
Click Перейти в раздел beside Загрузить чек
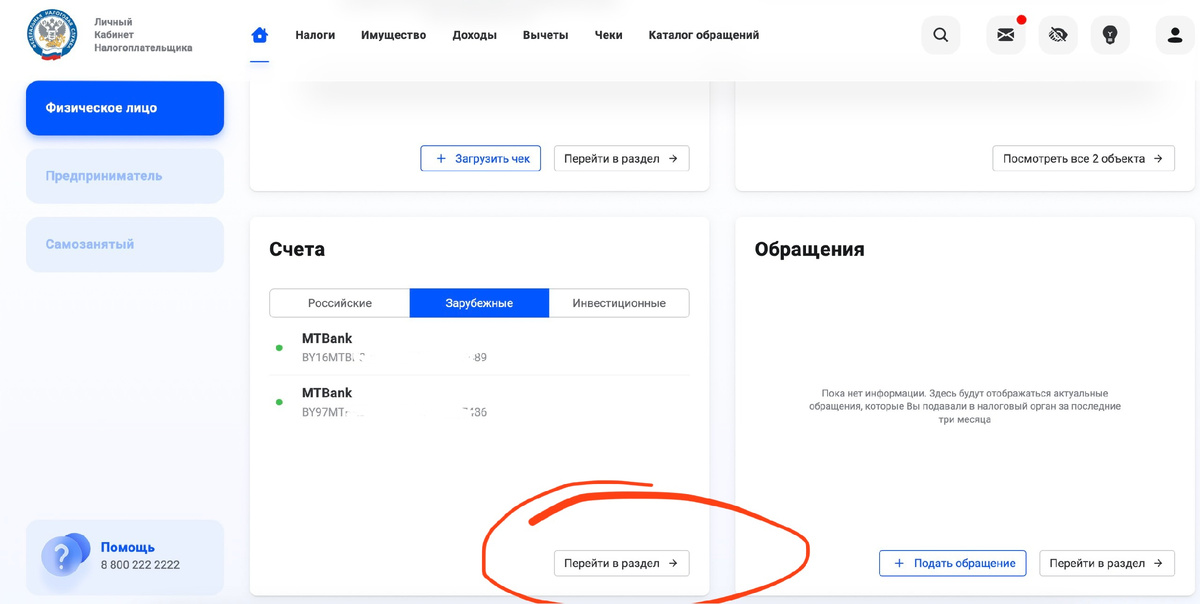tap(621, 158)
